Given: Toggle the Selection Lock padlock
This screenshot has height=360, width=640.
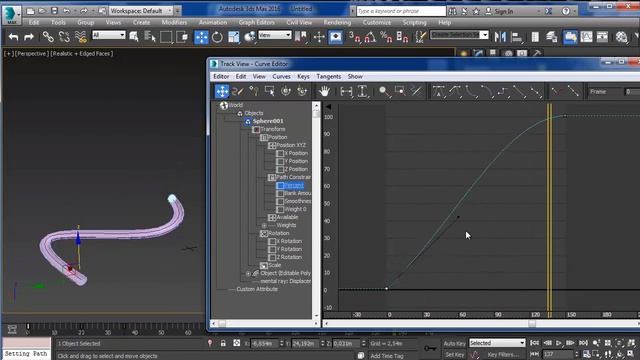Looking at the screenshot, I should (223, 343).
